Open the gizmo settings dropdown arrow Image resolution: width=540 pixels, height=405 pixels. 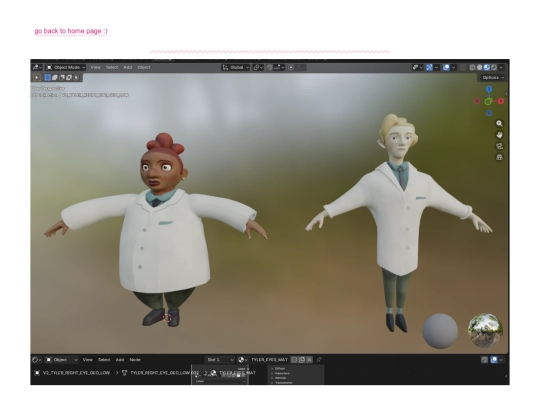[x=436, y=68]
